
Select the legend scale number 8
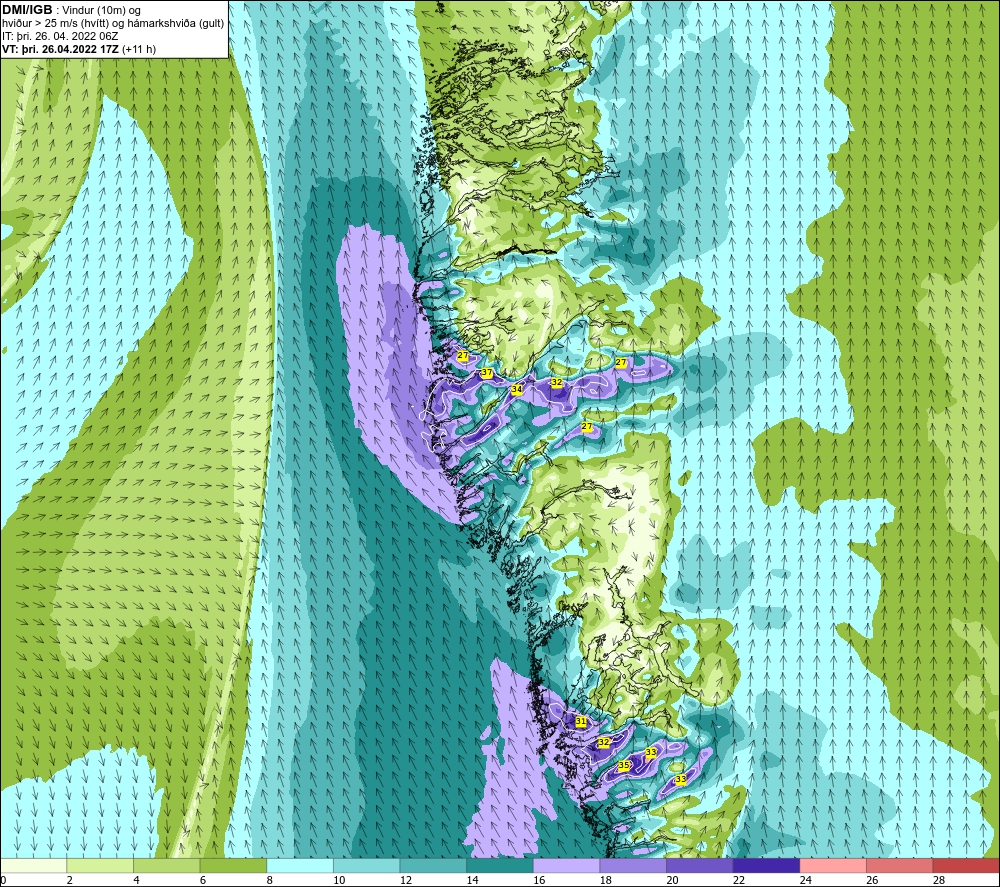tap(269, 880)
